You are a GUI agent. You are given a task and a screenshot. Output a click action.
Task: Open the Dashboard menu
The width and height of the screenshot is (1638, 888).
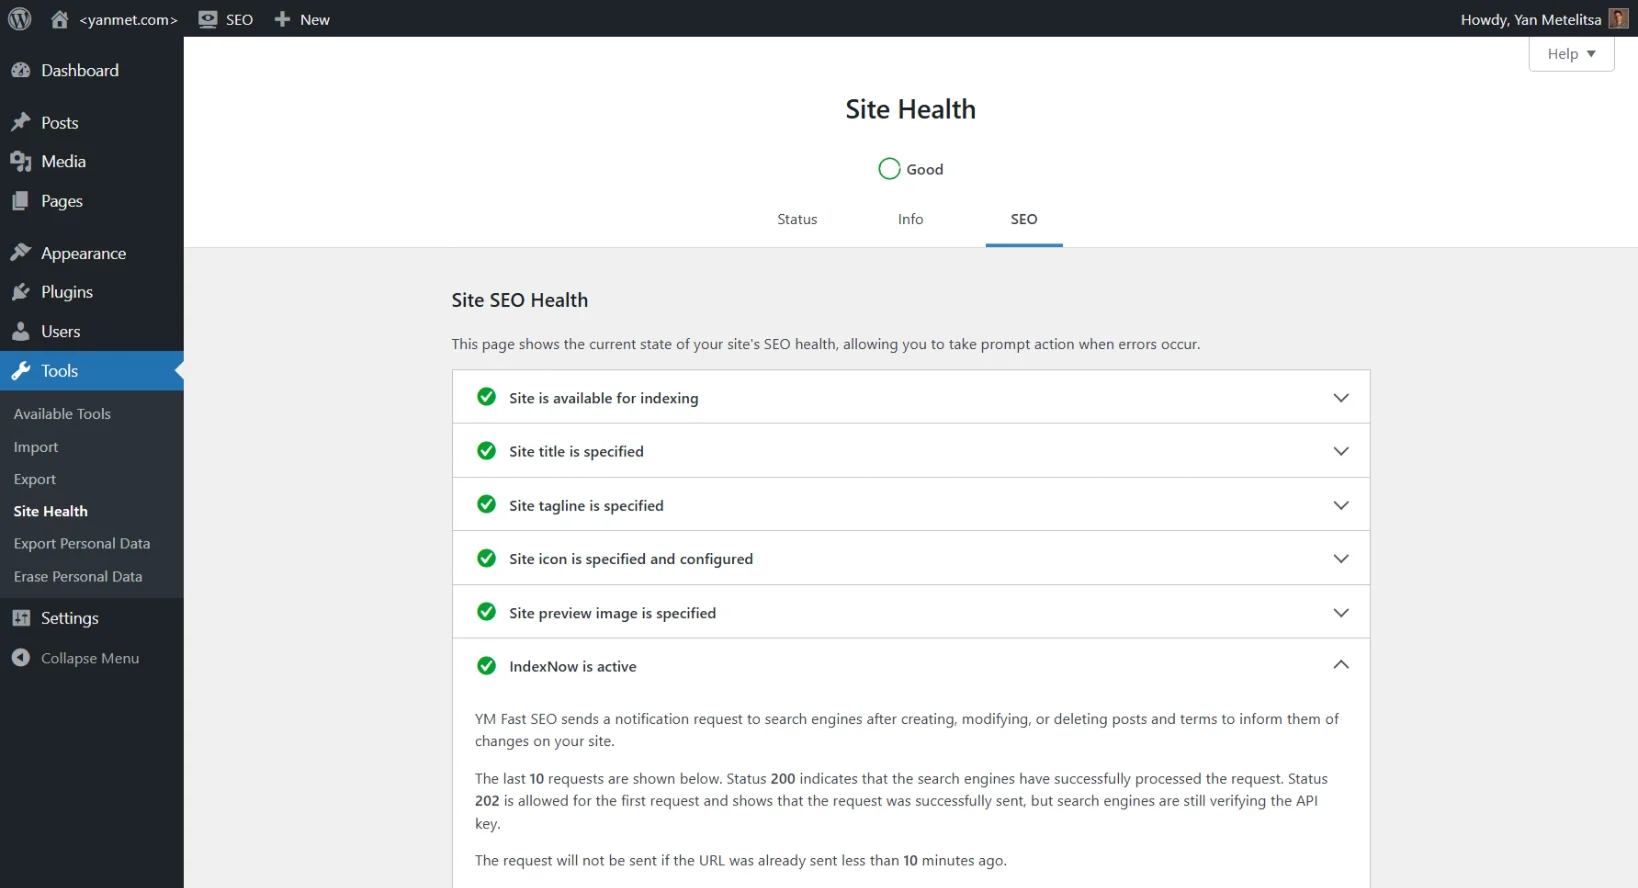click(79, 70)
